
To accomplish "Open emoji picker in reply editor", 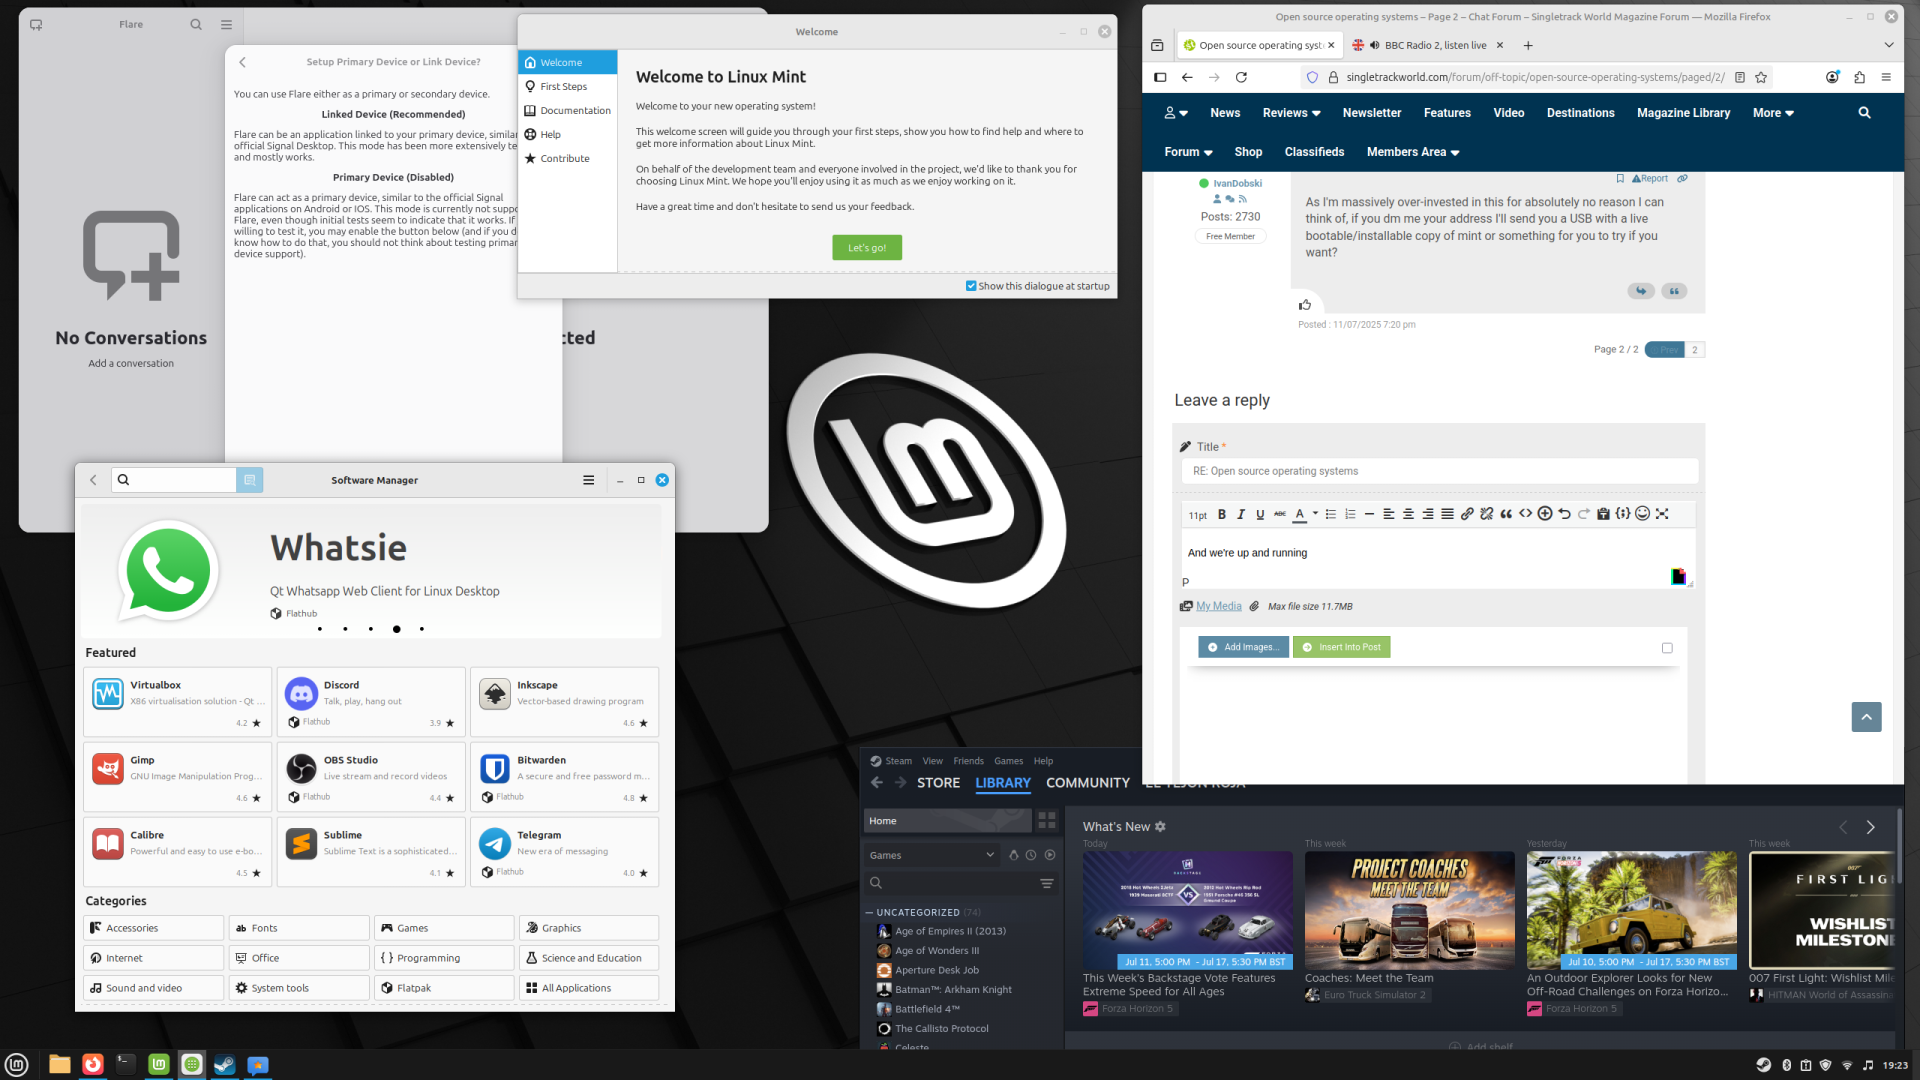I will 1642,514.
